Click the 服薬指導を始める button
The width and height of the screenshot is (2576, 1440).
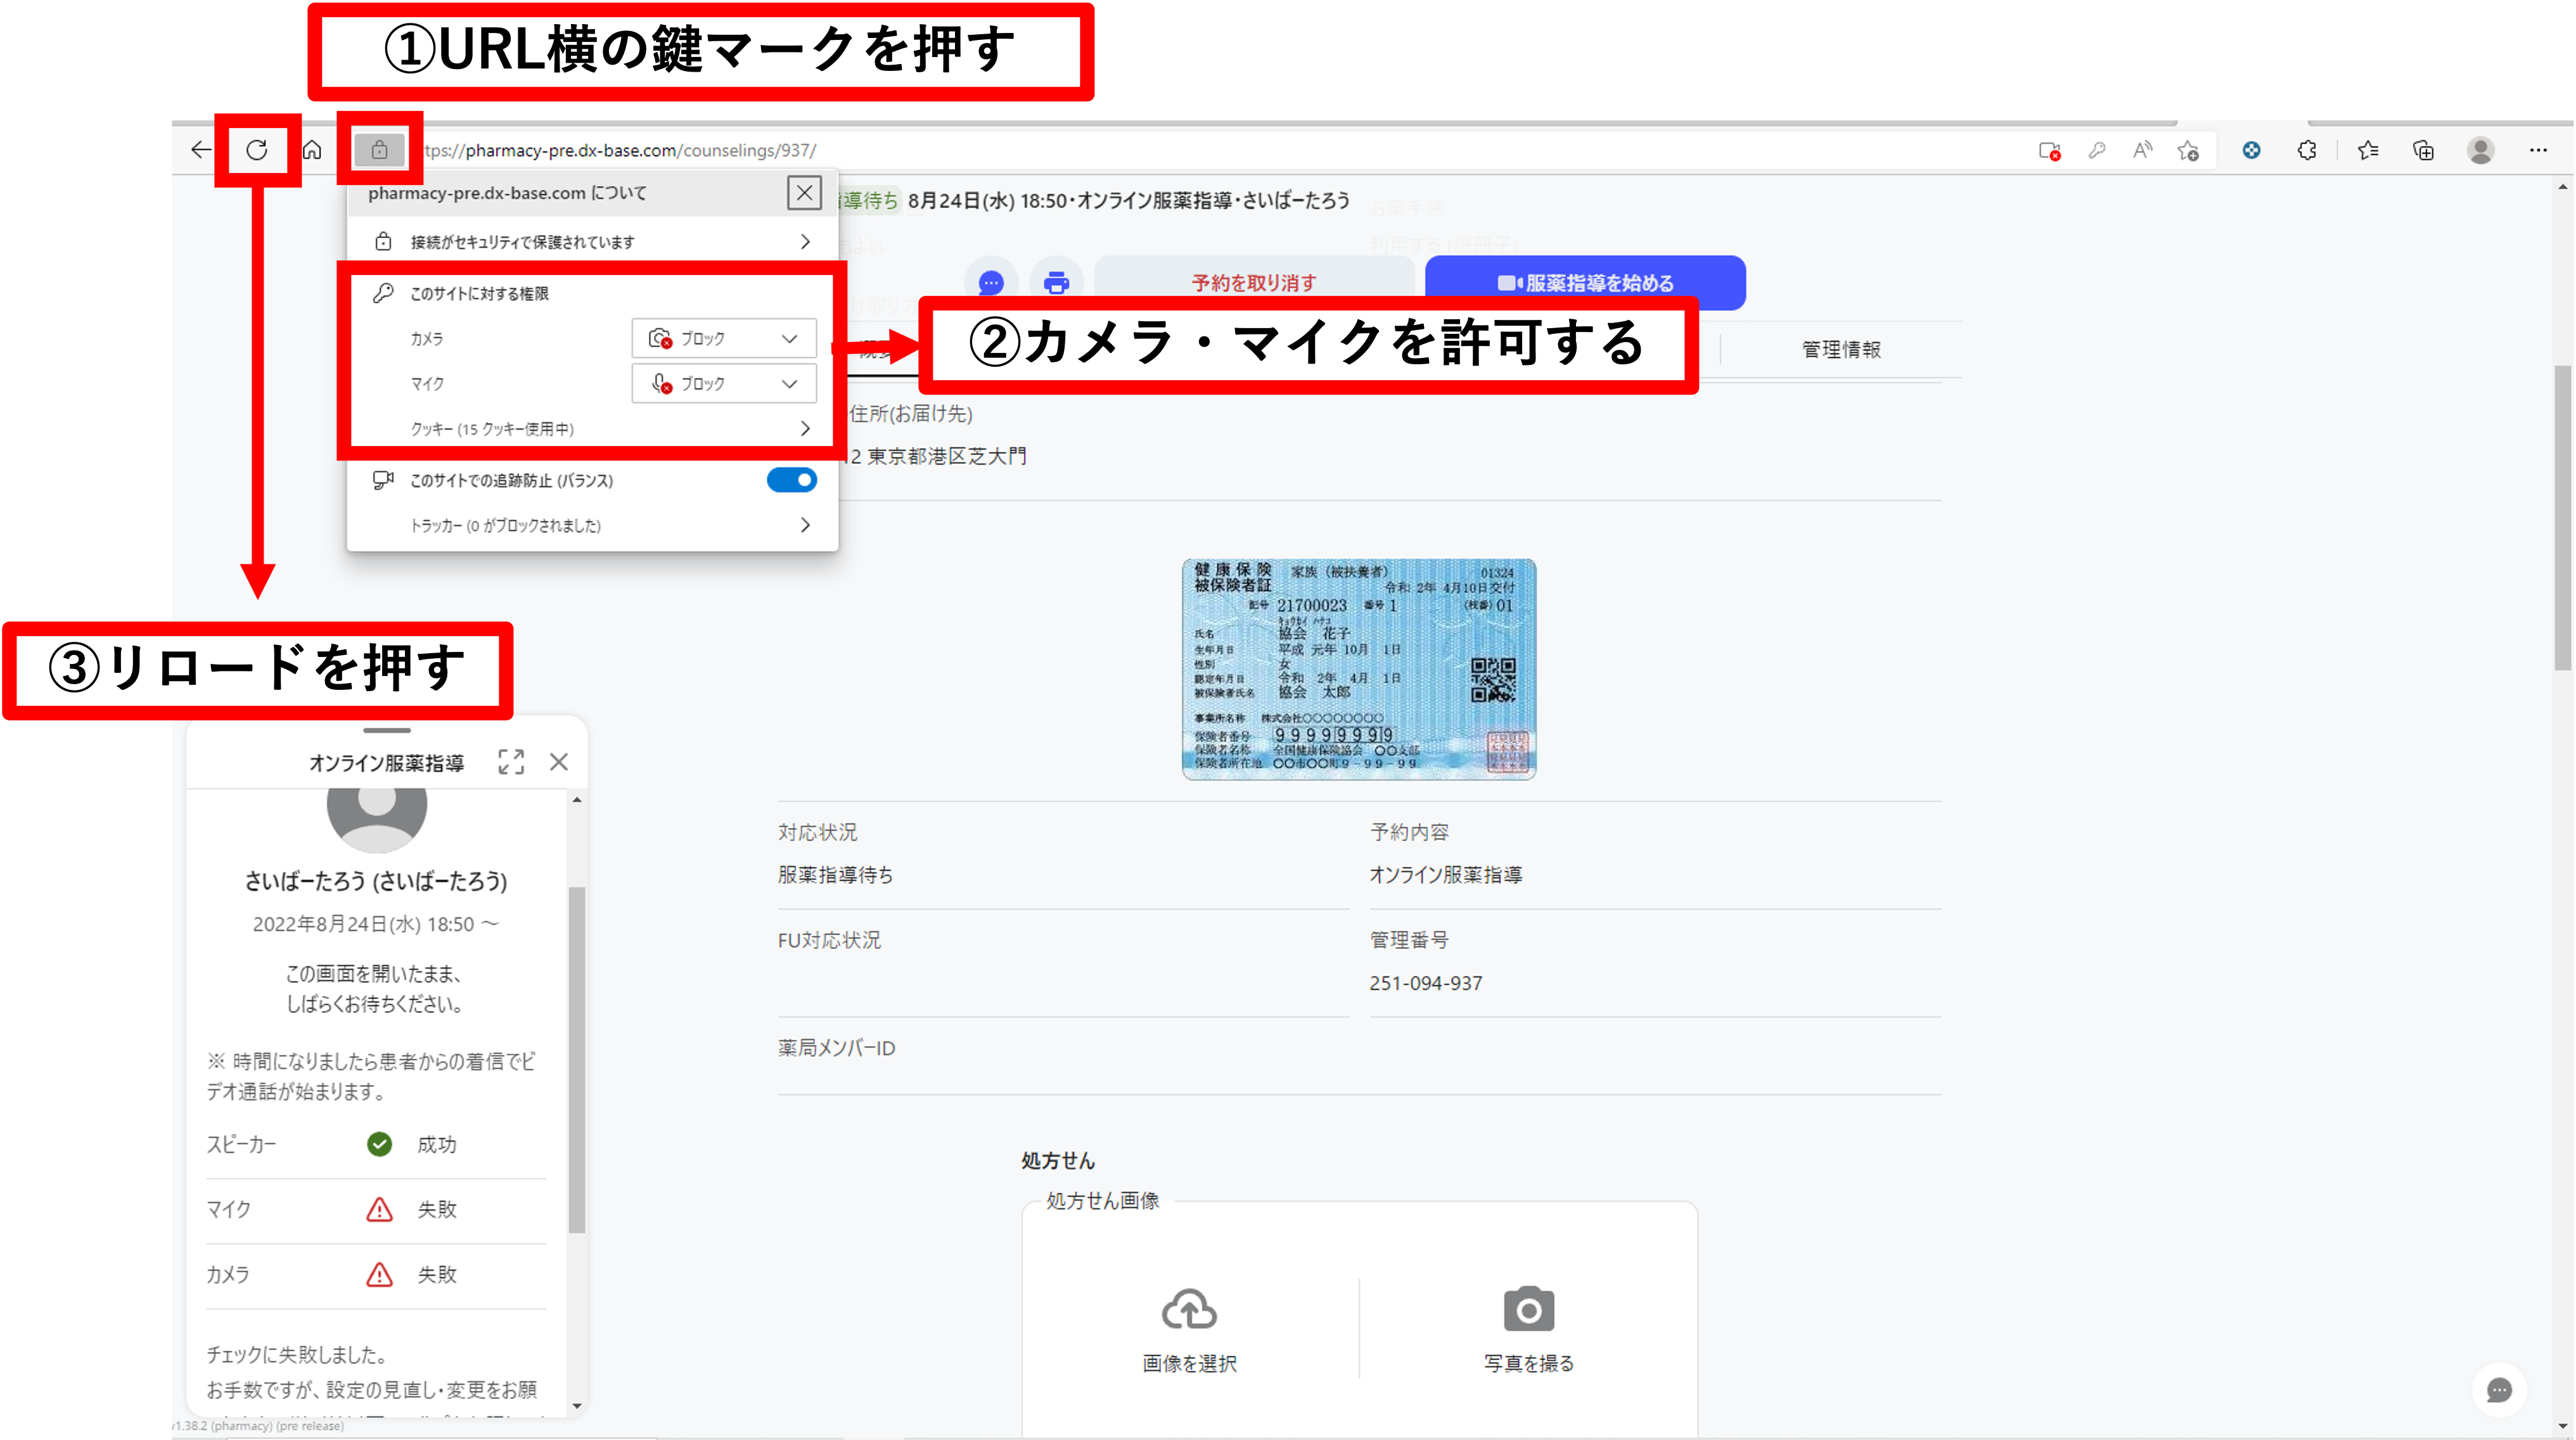[x=1585, y=283]
